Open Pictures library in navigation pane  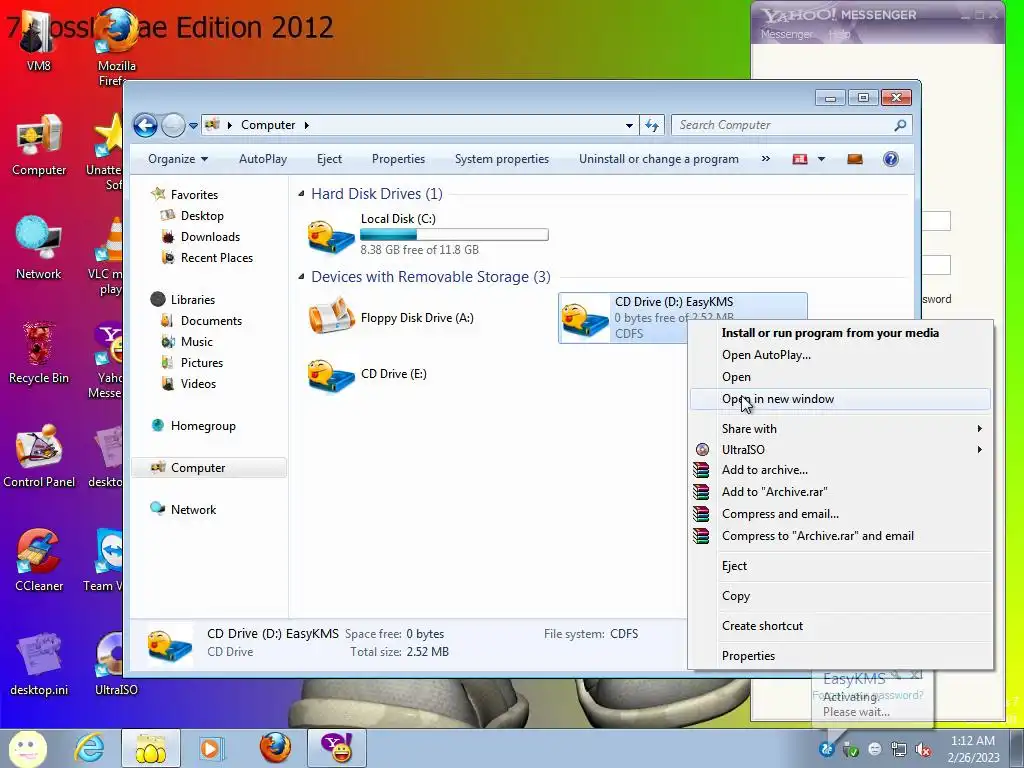pyautogui.click(x=201, y=363)
